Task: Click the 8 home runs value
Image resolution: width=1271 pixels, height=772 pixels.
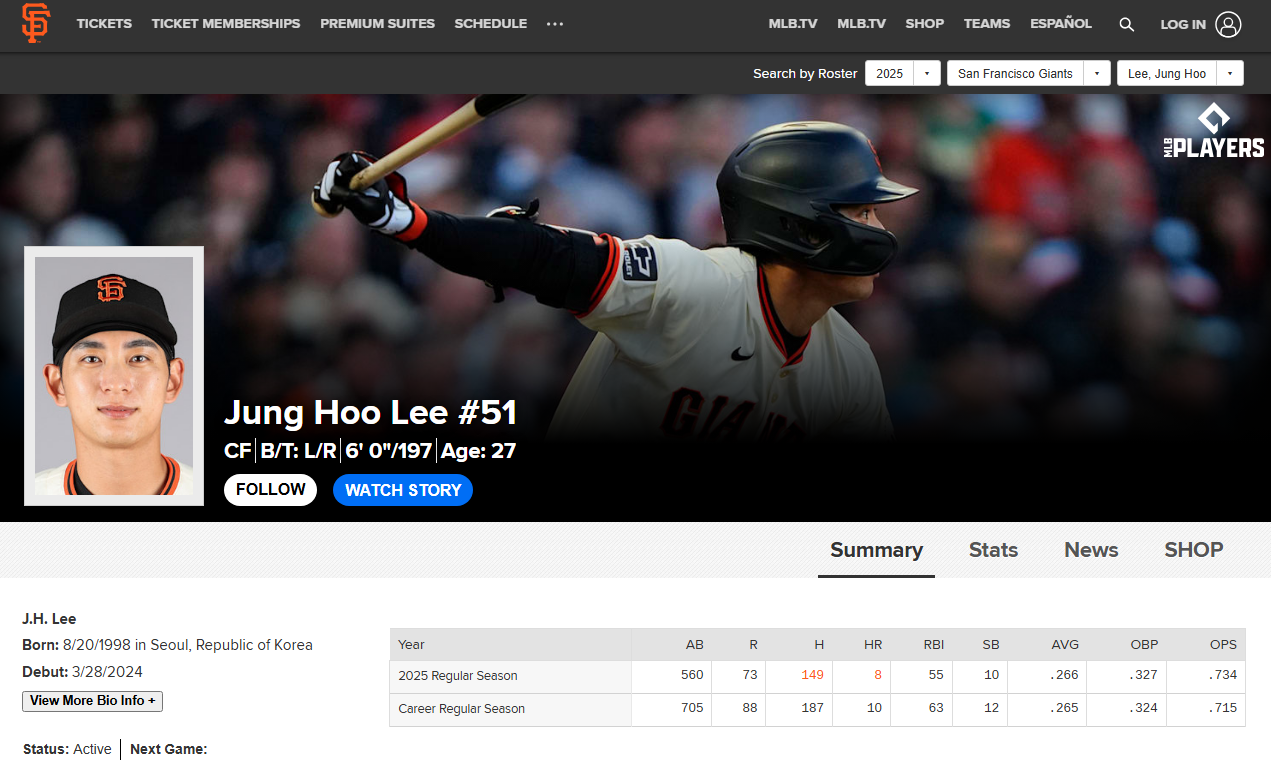Action: tap(878, 675)
